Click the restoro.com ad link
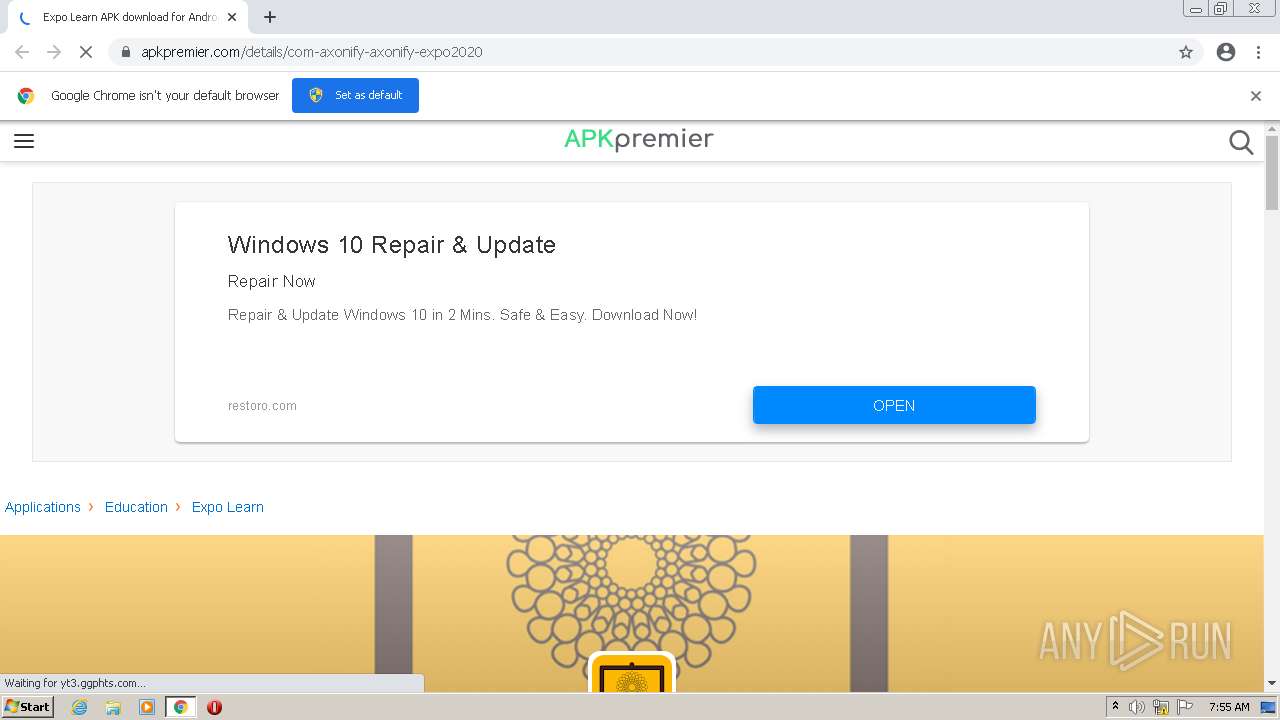 (262, 406)
